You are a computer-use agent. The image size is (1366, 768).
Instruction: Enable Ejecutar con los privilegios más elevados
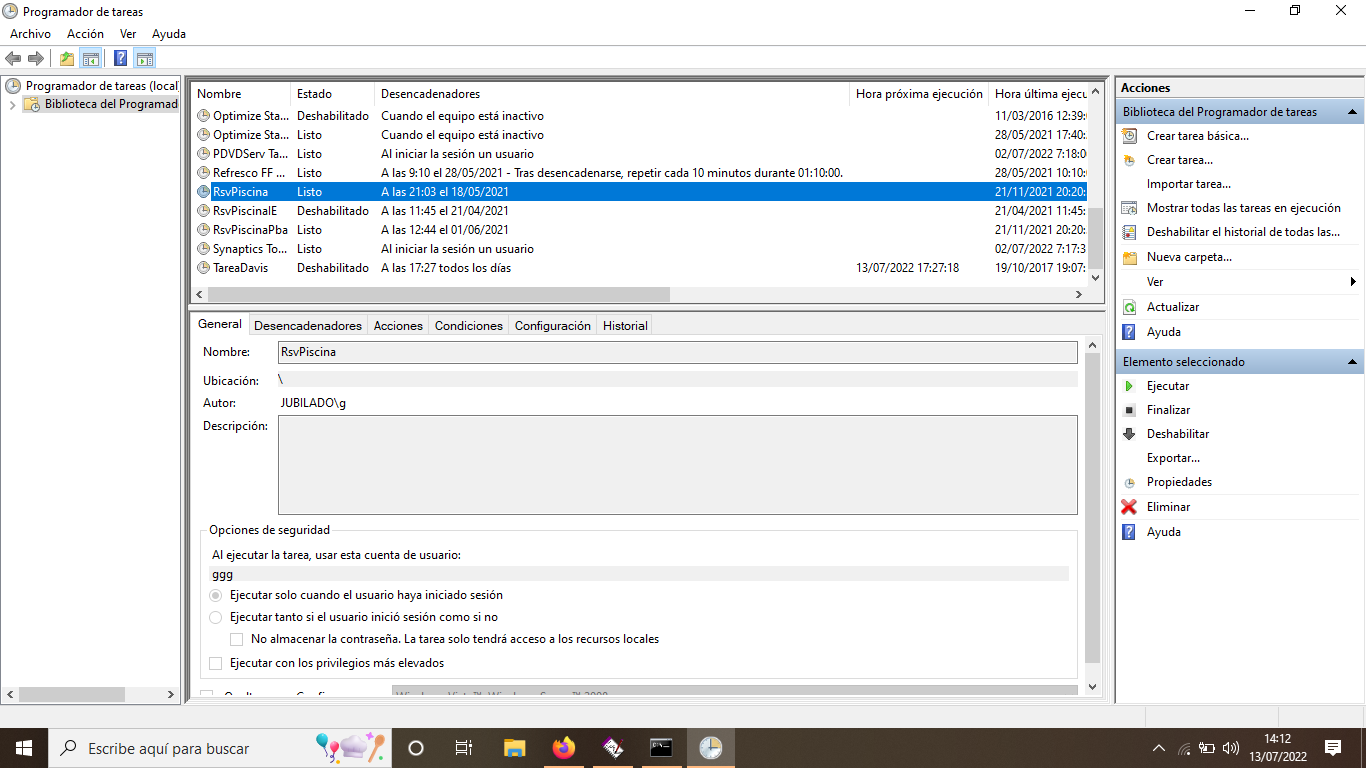pos(215,663)
